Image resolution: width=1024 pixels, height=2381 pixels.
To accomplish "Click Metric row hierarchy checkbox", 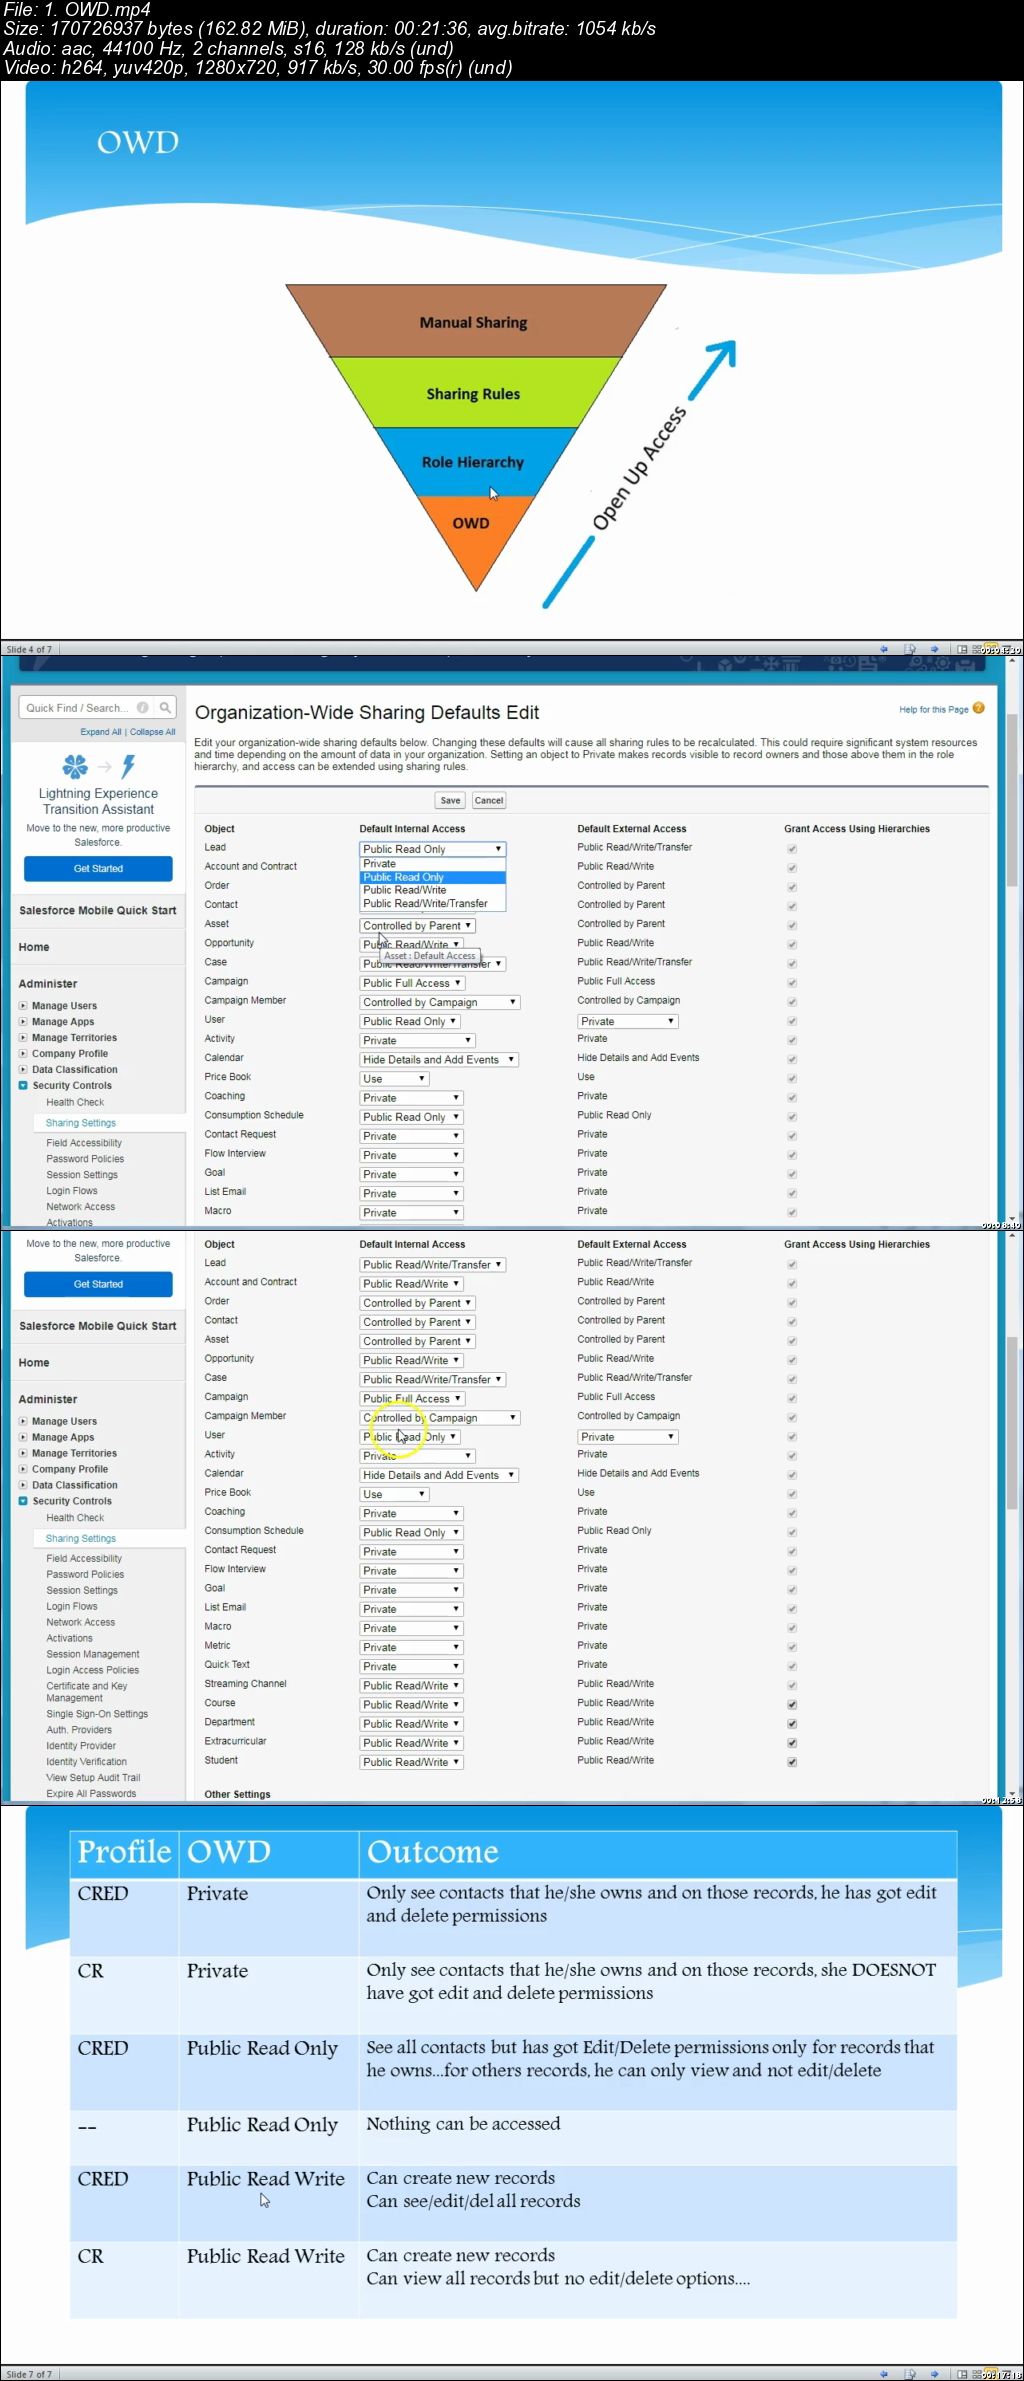I will [x=792, y=1648].
